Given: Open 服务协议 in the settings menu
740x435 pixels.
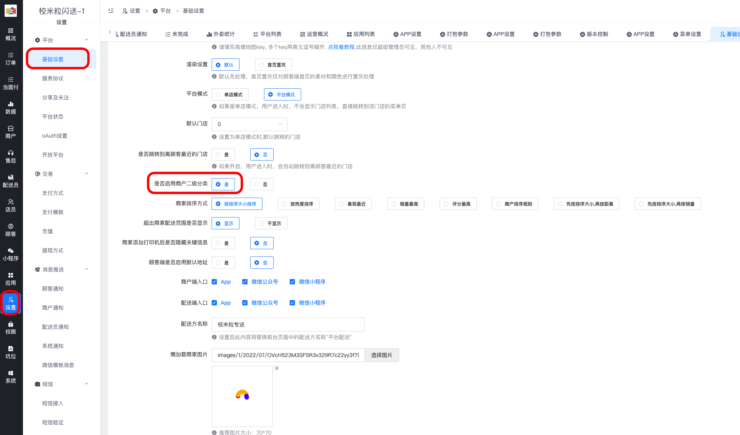Looking at the screenshot, I should (55, 78).
